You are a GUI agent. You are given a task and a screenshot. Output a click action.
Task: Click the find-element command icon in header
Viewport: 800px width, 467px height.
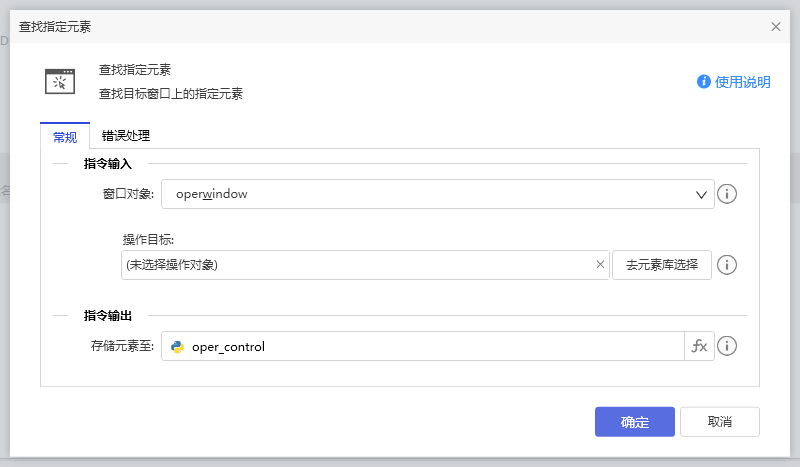click(x=60, y=81)
